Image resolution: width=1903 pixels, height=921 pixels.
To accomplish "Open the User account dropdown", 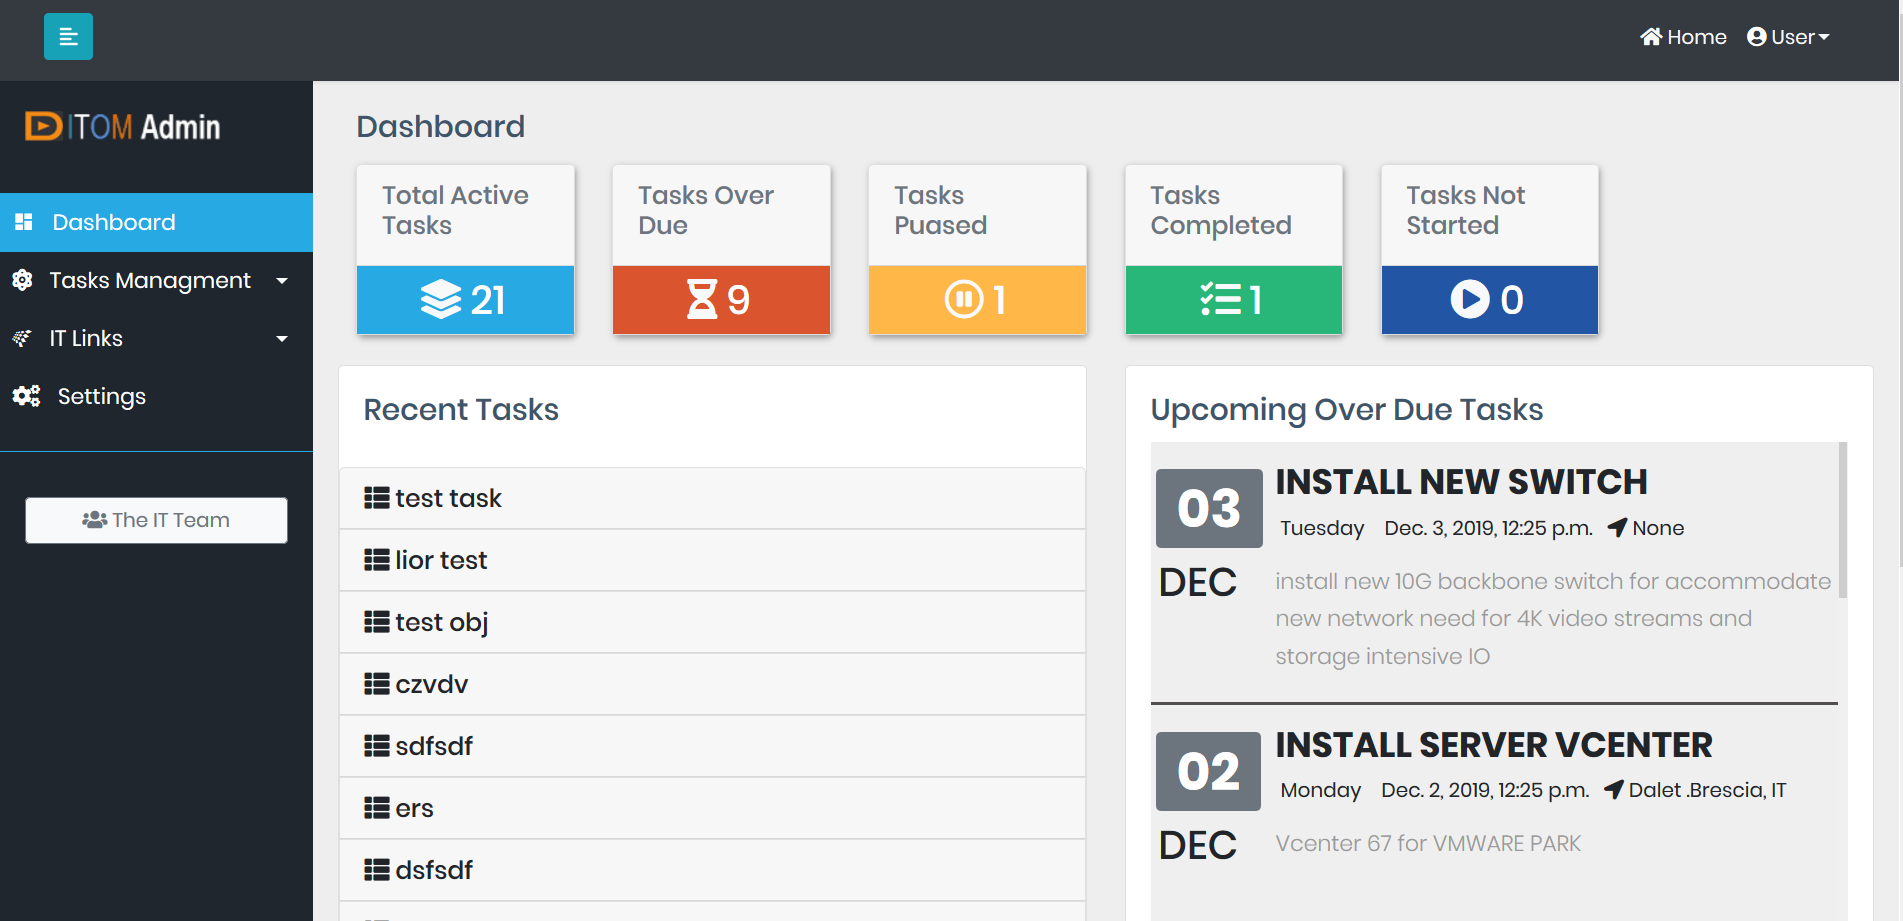I will pyautogui.click(x=1789, y=36).
